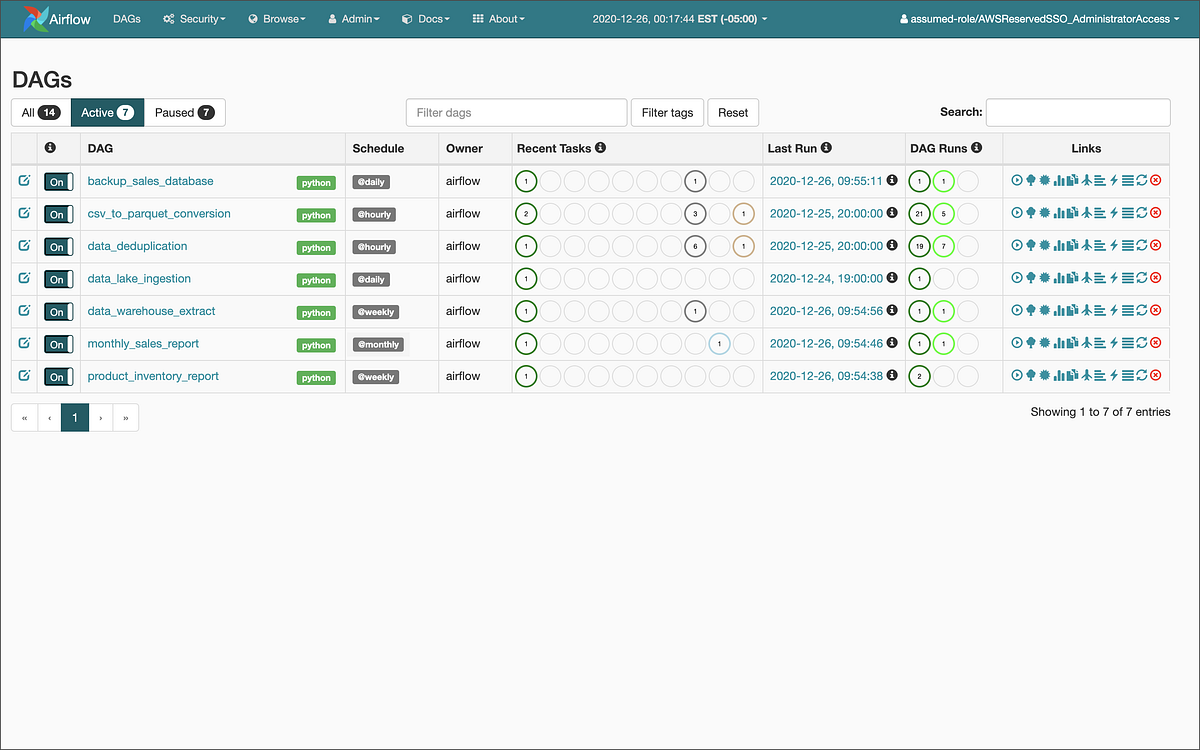Pause backup_sales_database via its On toggle
This screenshot has width=1200, height=750.
tap(57, 182)
